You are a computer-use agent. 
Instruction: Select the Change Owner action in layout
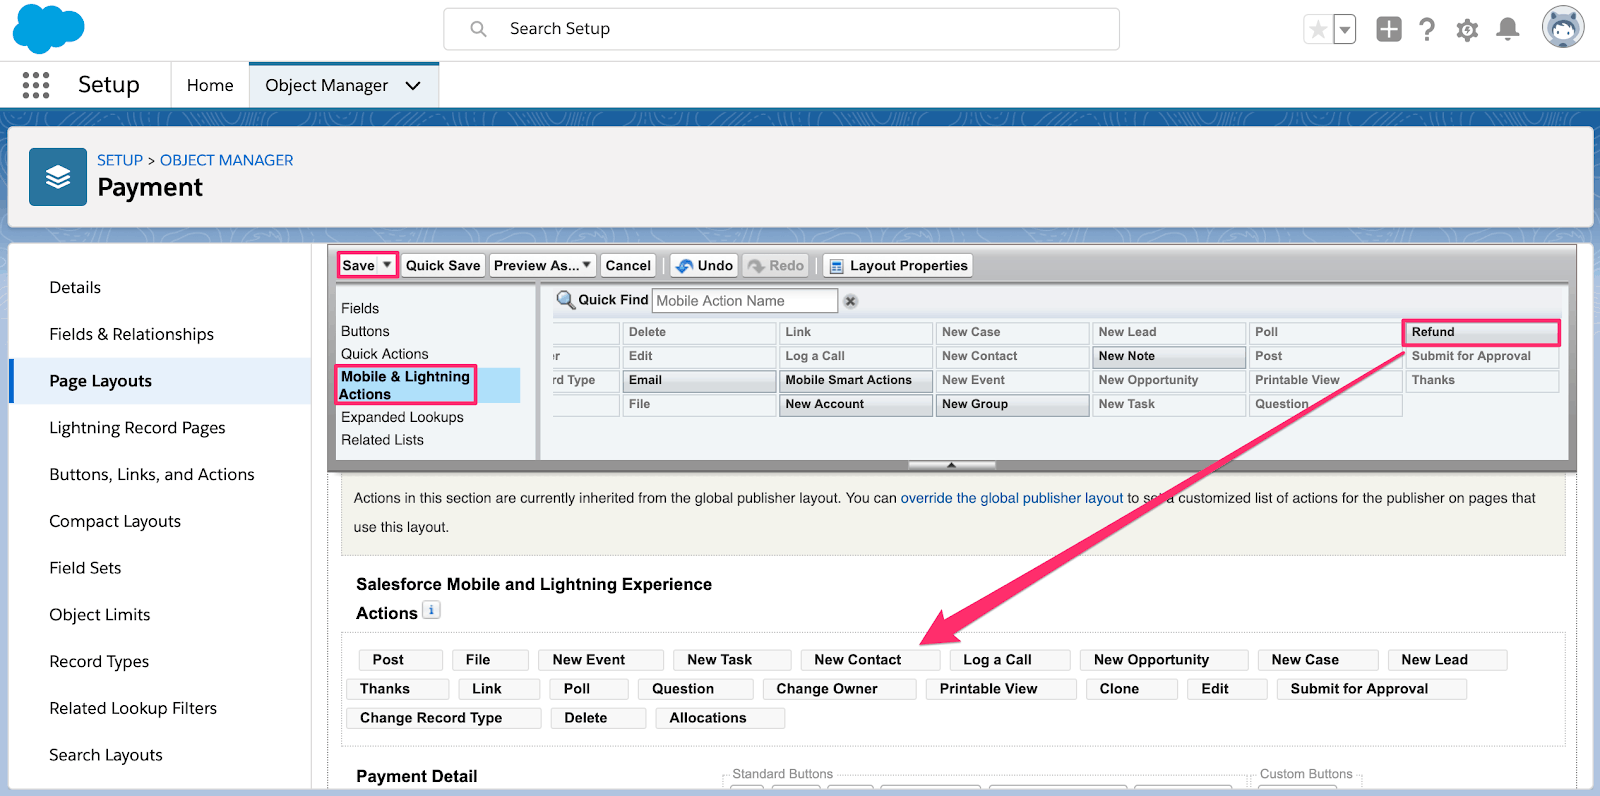coord(840,689)
